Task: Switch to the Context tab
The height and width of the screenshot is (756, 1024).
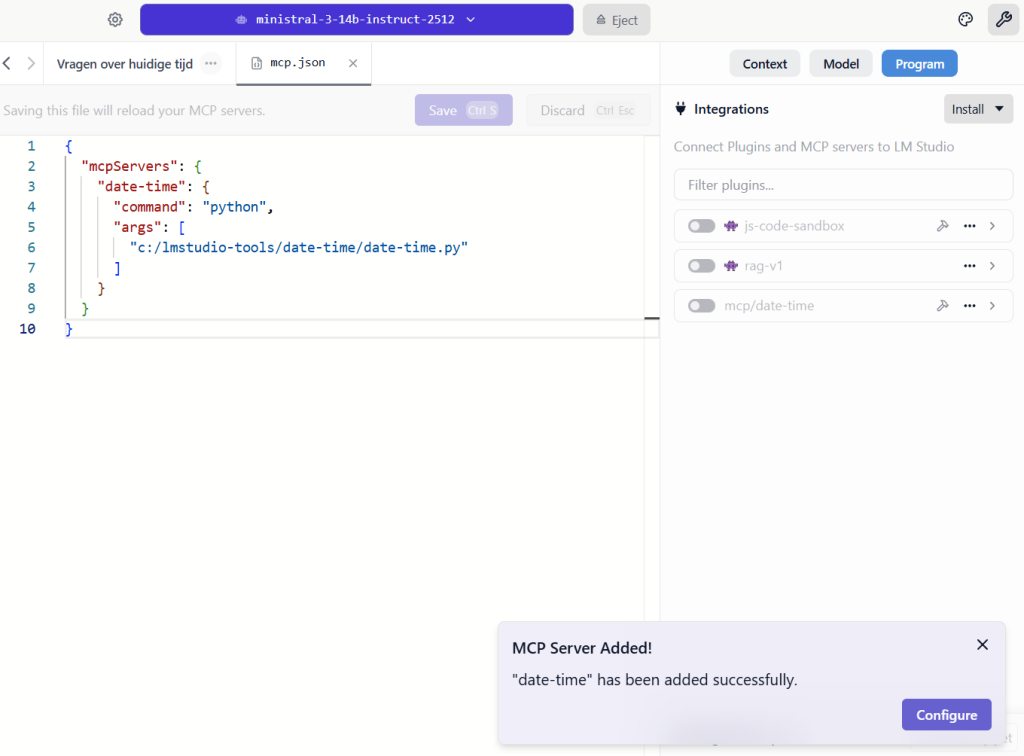Action: tap(765, 64)
